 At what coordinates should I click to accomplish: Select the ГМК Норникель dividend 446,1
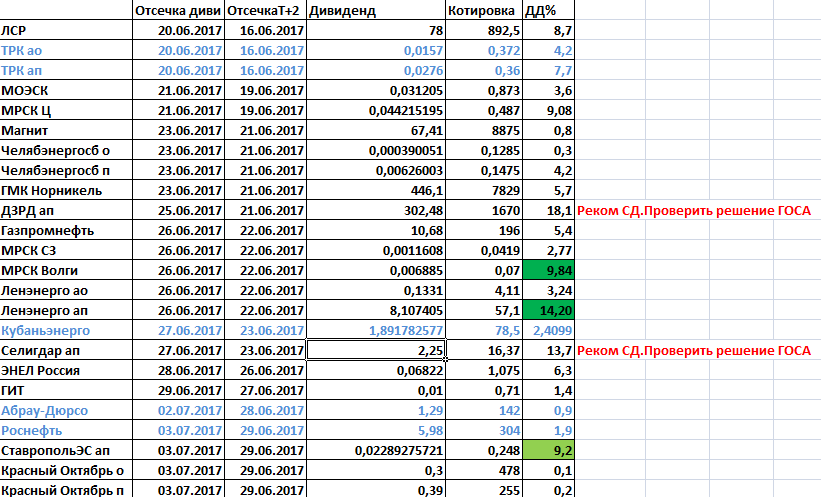376,191
